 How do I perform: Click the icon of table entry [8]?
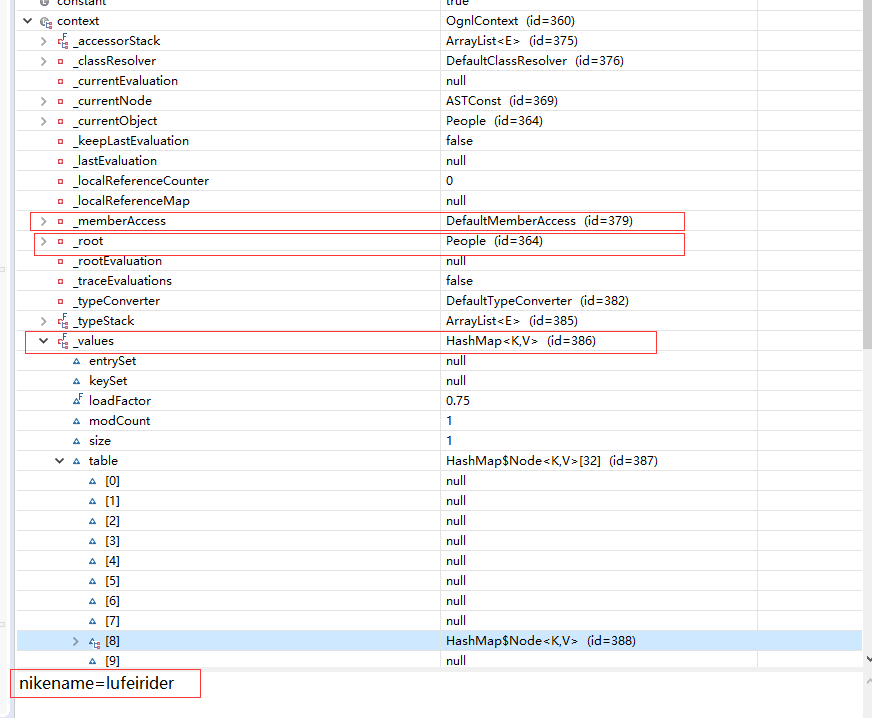click(x=95, y=642)
